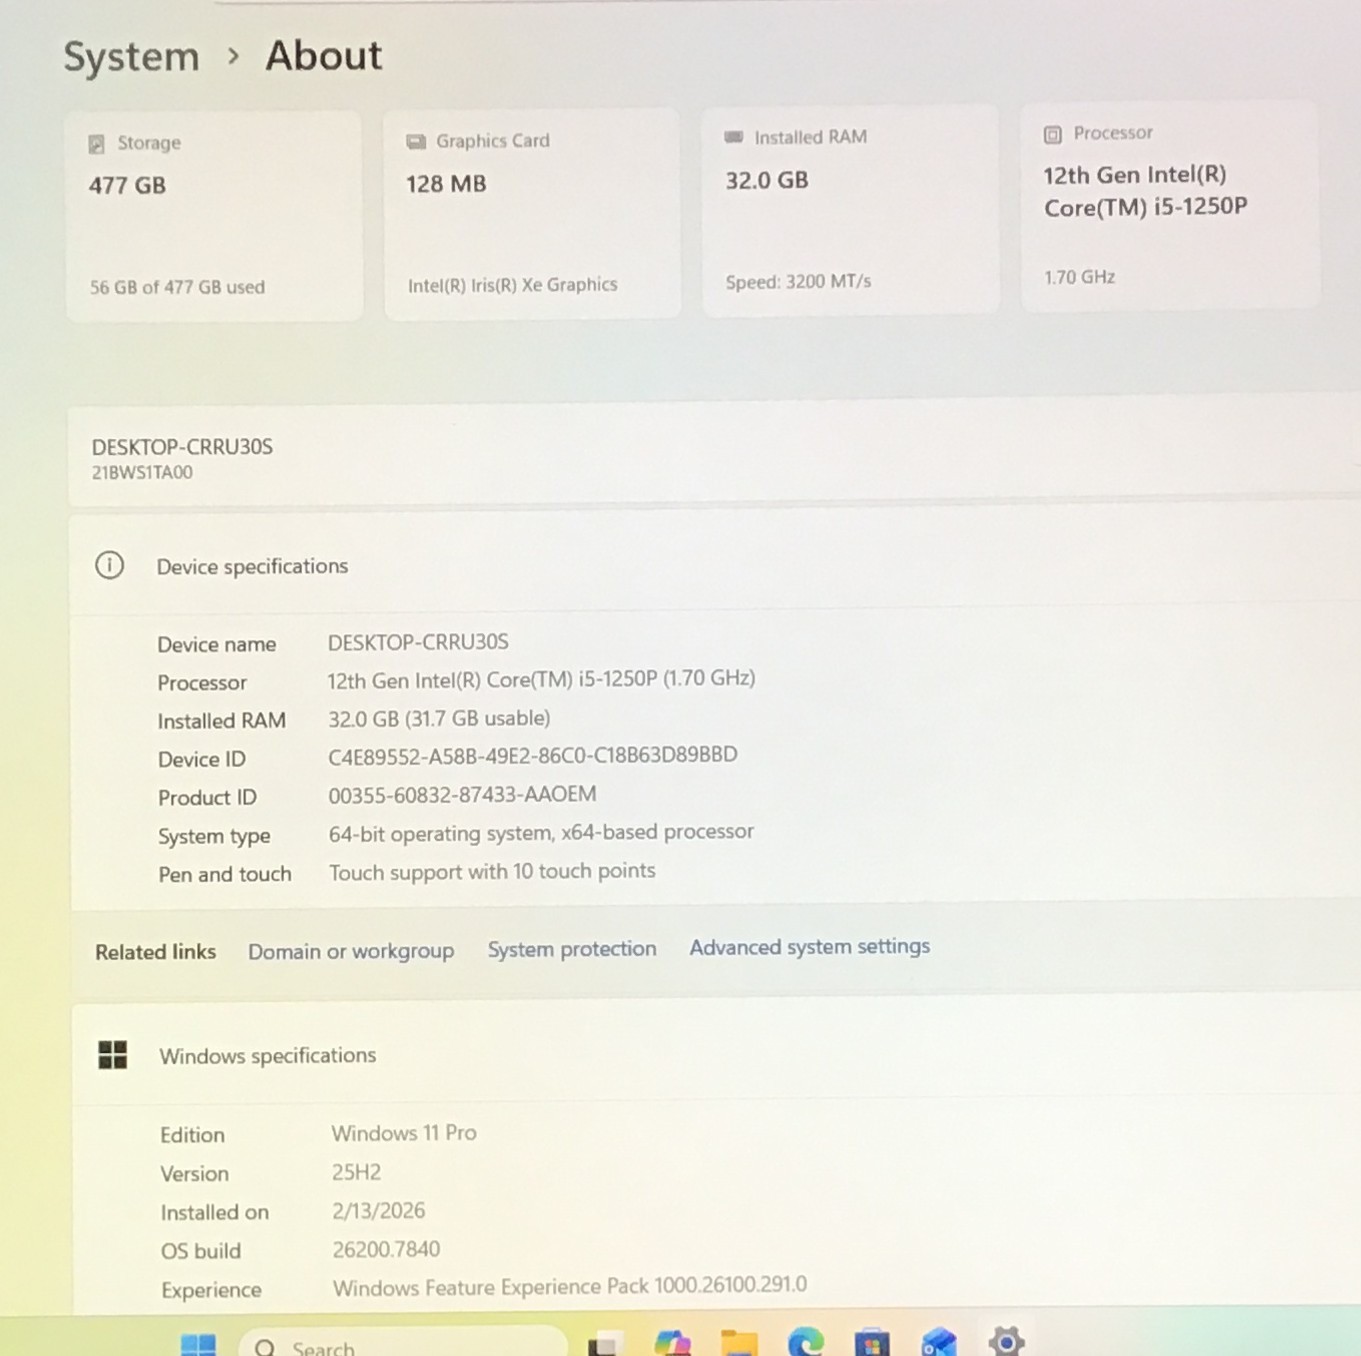
Task: Select the "32.0 GB (31.7 GB usable)" value
Action: [x=439, y=718]
